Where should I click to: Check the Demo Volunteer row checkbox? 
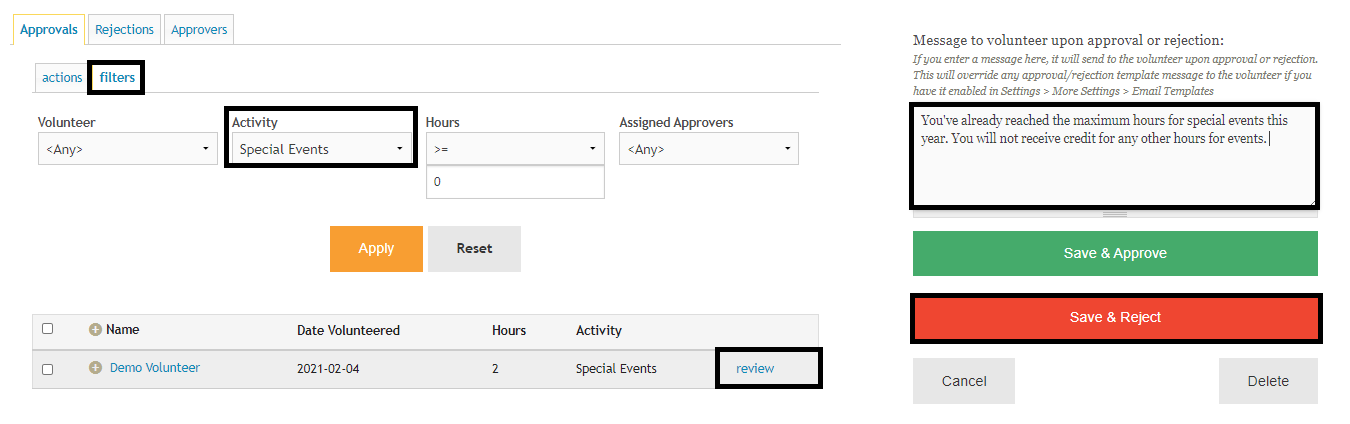point(47,369)
